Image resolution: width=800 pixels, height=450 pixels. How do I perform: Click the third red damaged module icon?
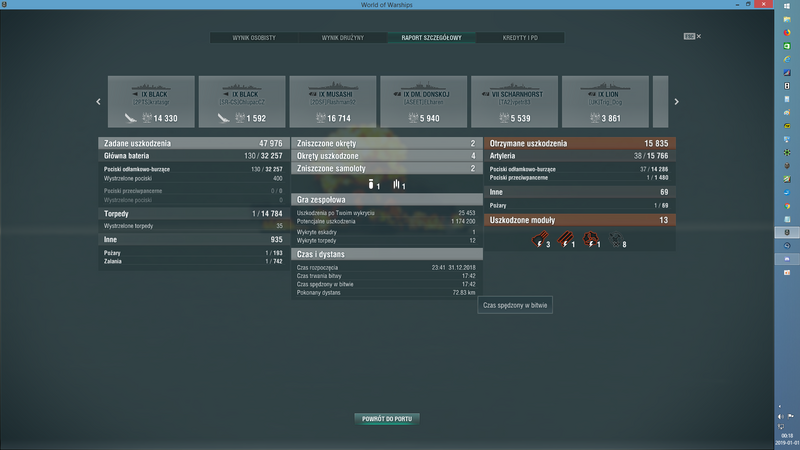590,238
